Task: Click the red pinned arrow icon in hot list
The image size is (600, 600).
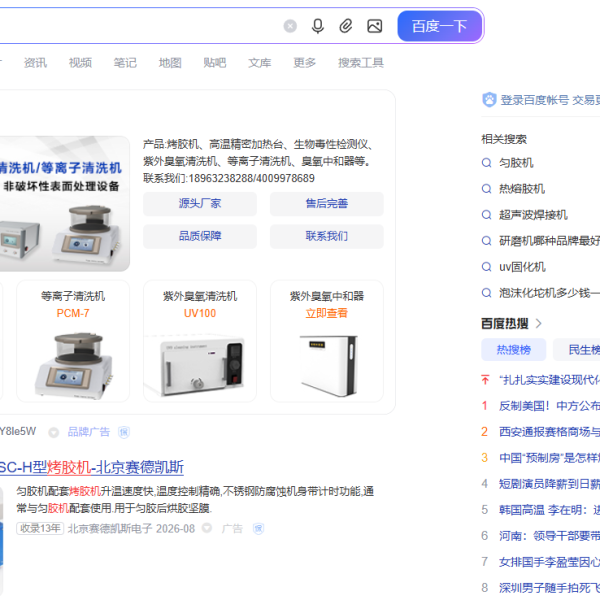Action: (x=485, y=380)
